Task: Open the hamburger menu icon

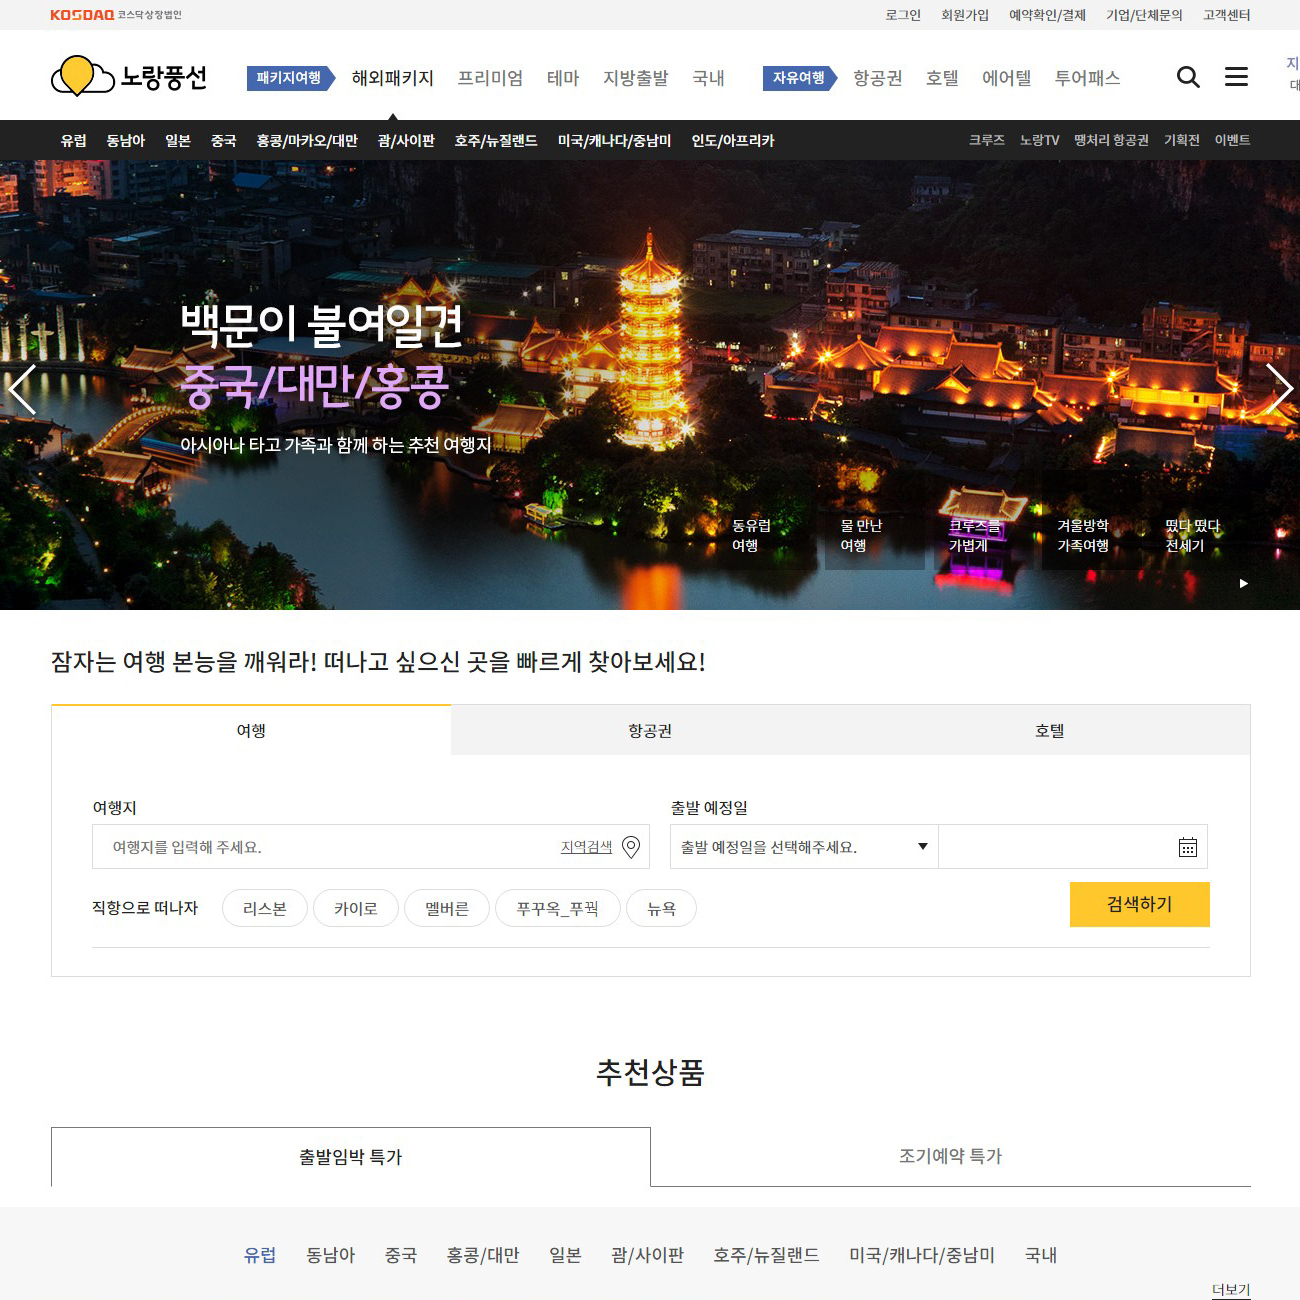Action: (x=1236, y=77)
